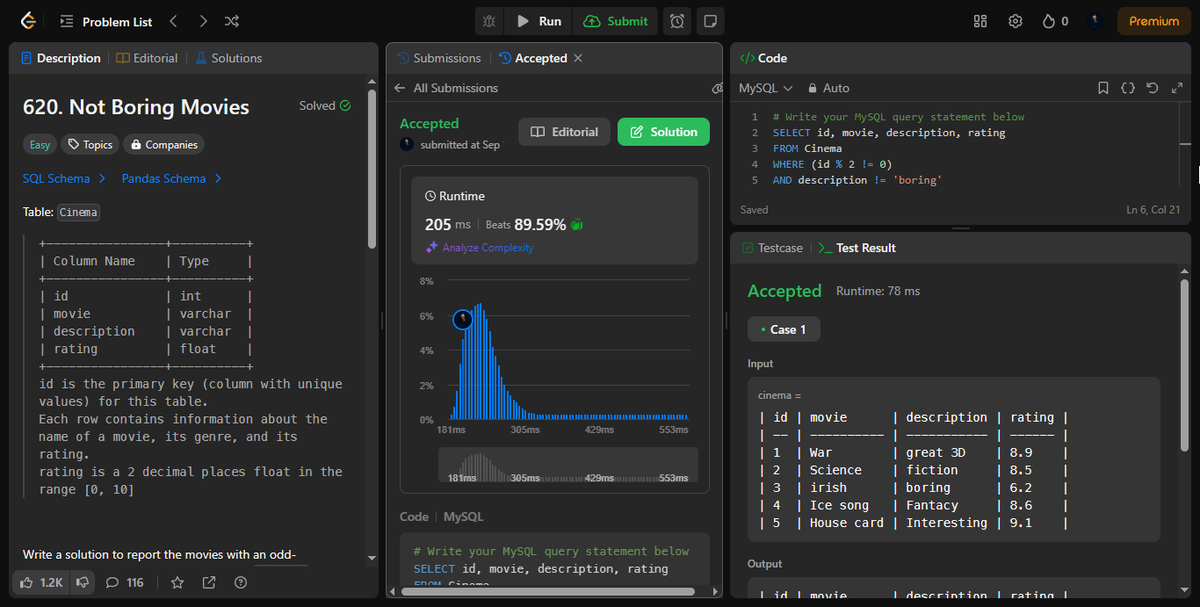Switch to the Submissions tab
This screenshot has height=607, width=1200.
(439, 58)
